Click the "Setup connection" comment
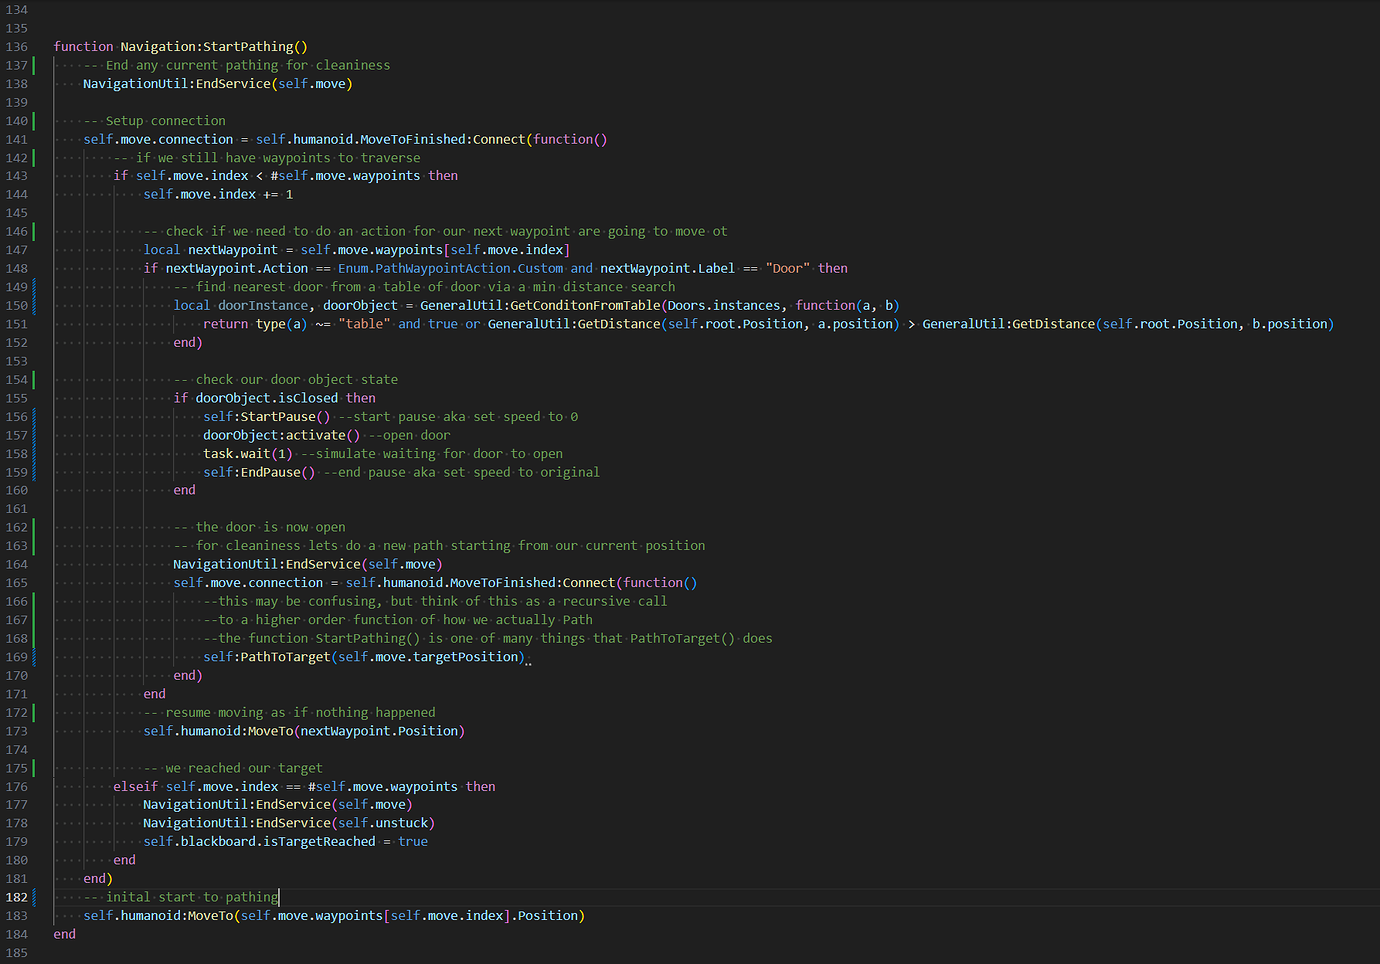Viewport: 1380px width, 964px height. tap(155, 120)
